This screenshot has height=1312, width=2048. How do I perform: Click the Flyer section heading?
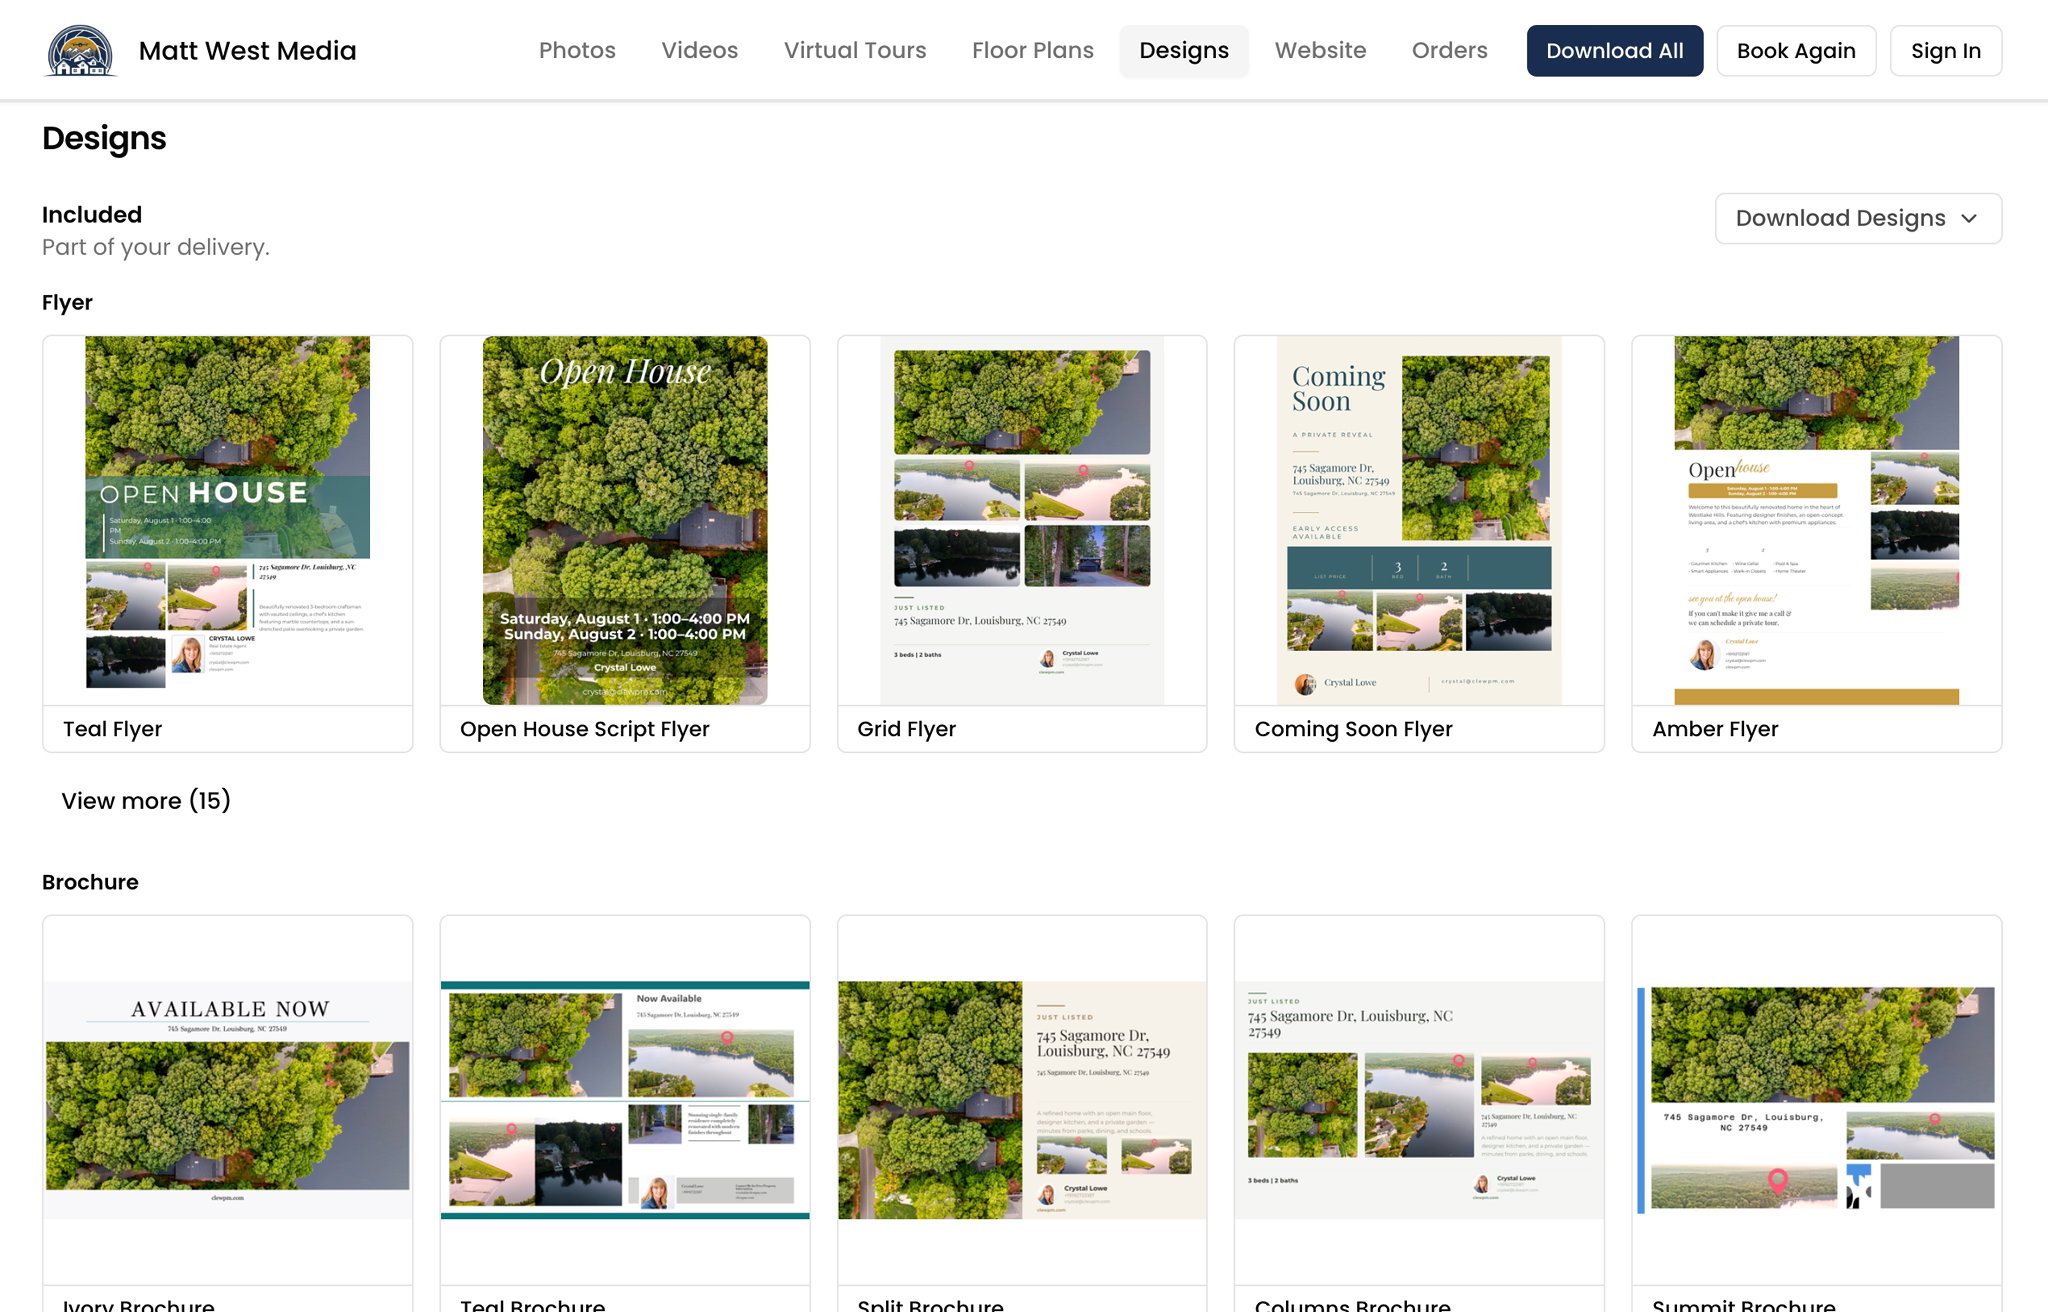[67, 302]
